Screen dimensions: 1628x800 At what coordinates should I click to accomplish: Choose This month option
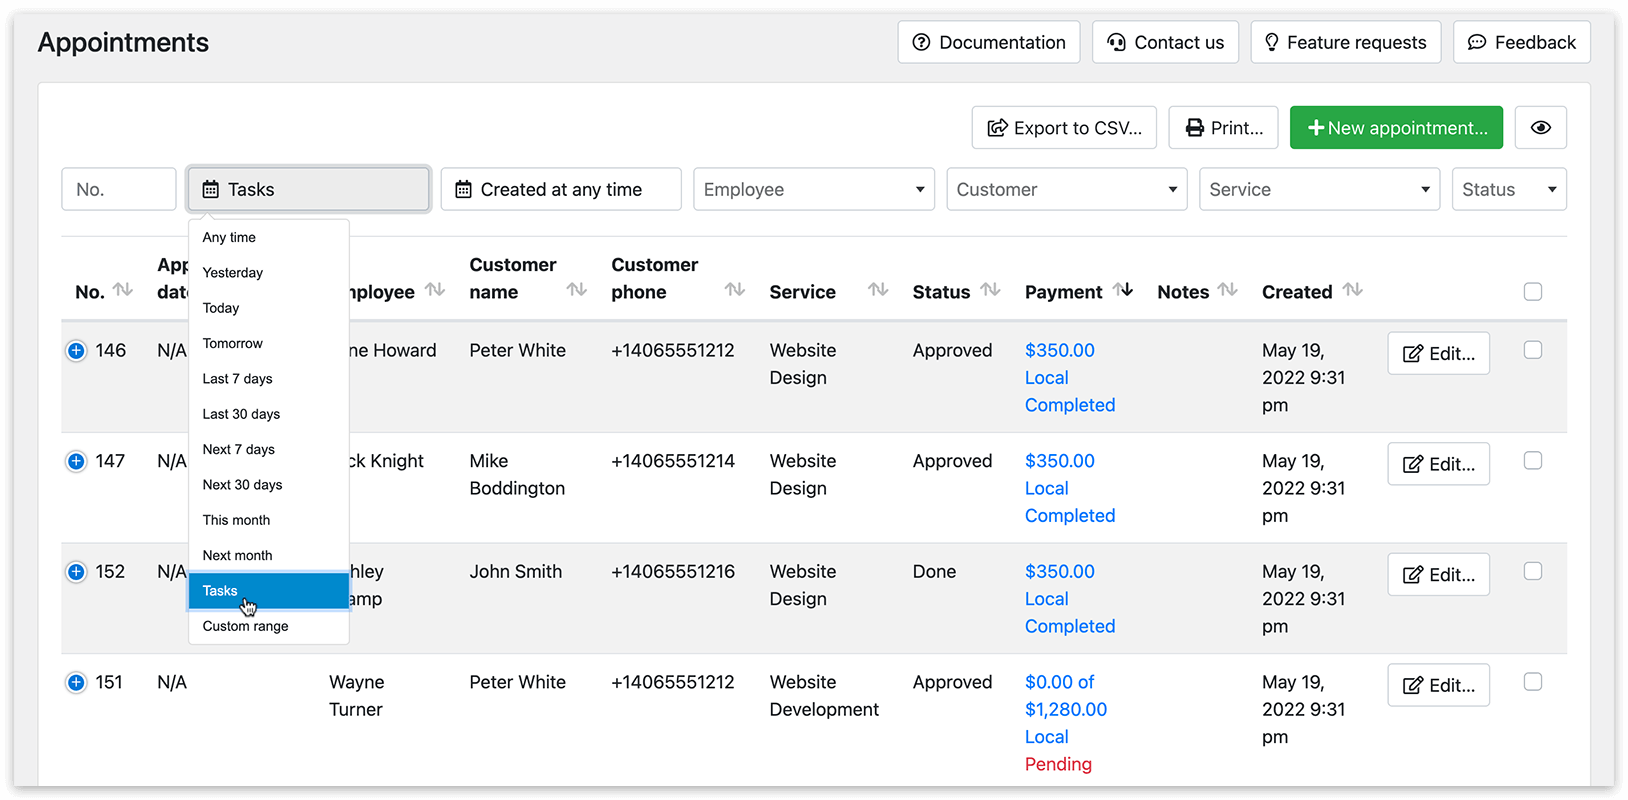pos(269,520)
